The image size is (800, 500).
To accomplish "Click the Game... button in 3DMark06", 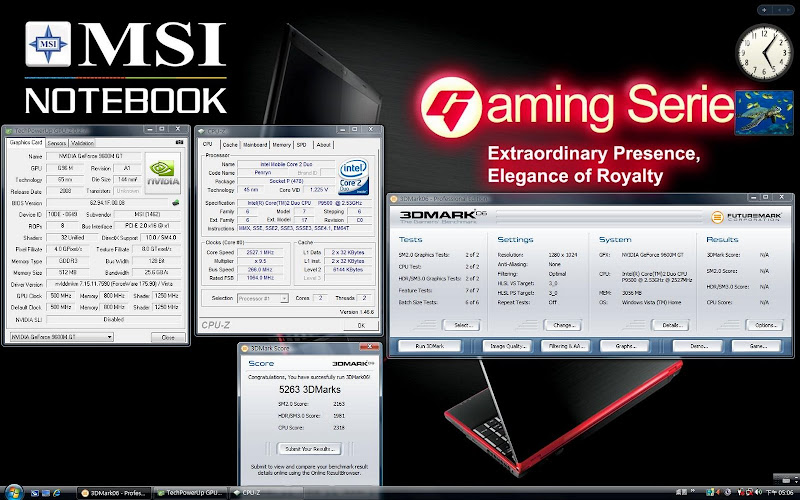I will (x=757, y=346).
